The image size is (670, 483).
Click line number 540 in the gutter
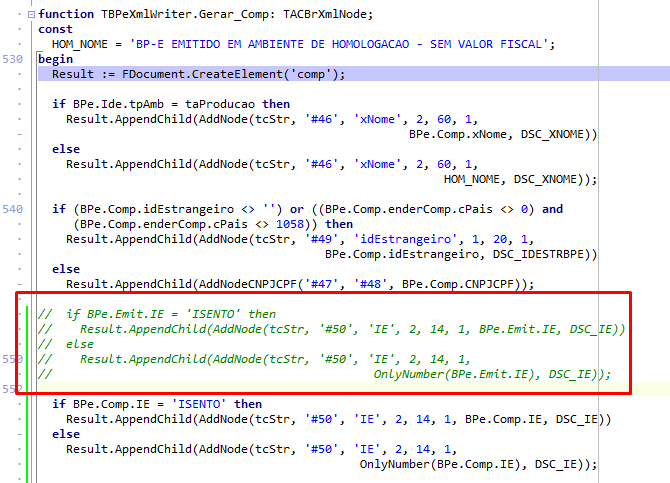pyautogui.click(x=12, y=209)
